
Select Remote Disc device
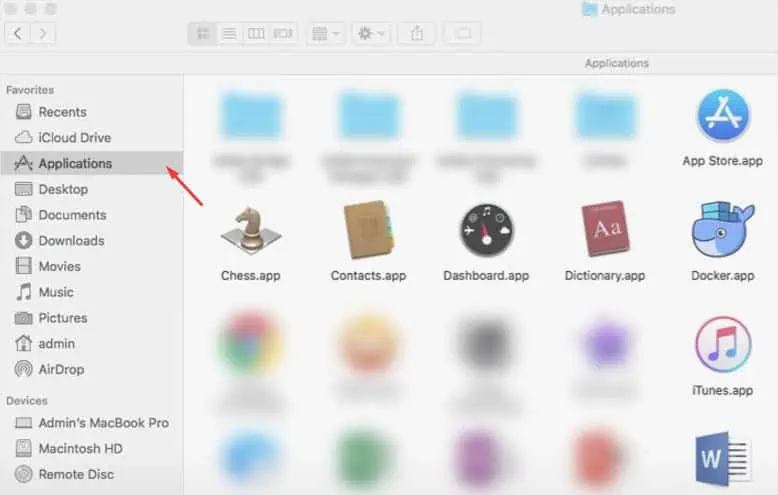(x=92, y=475)
